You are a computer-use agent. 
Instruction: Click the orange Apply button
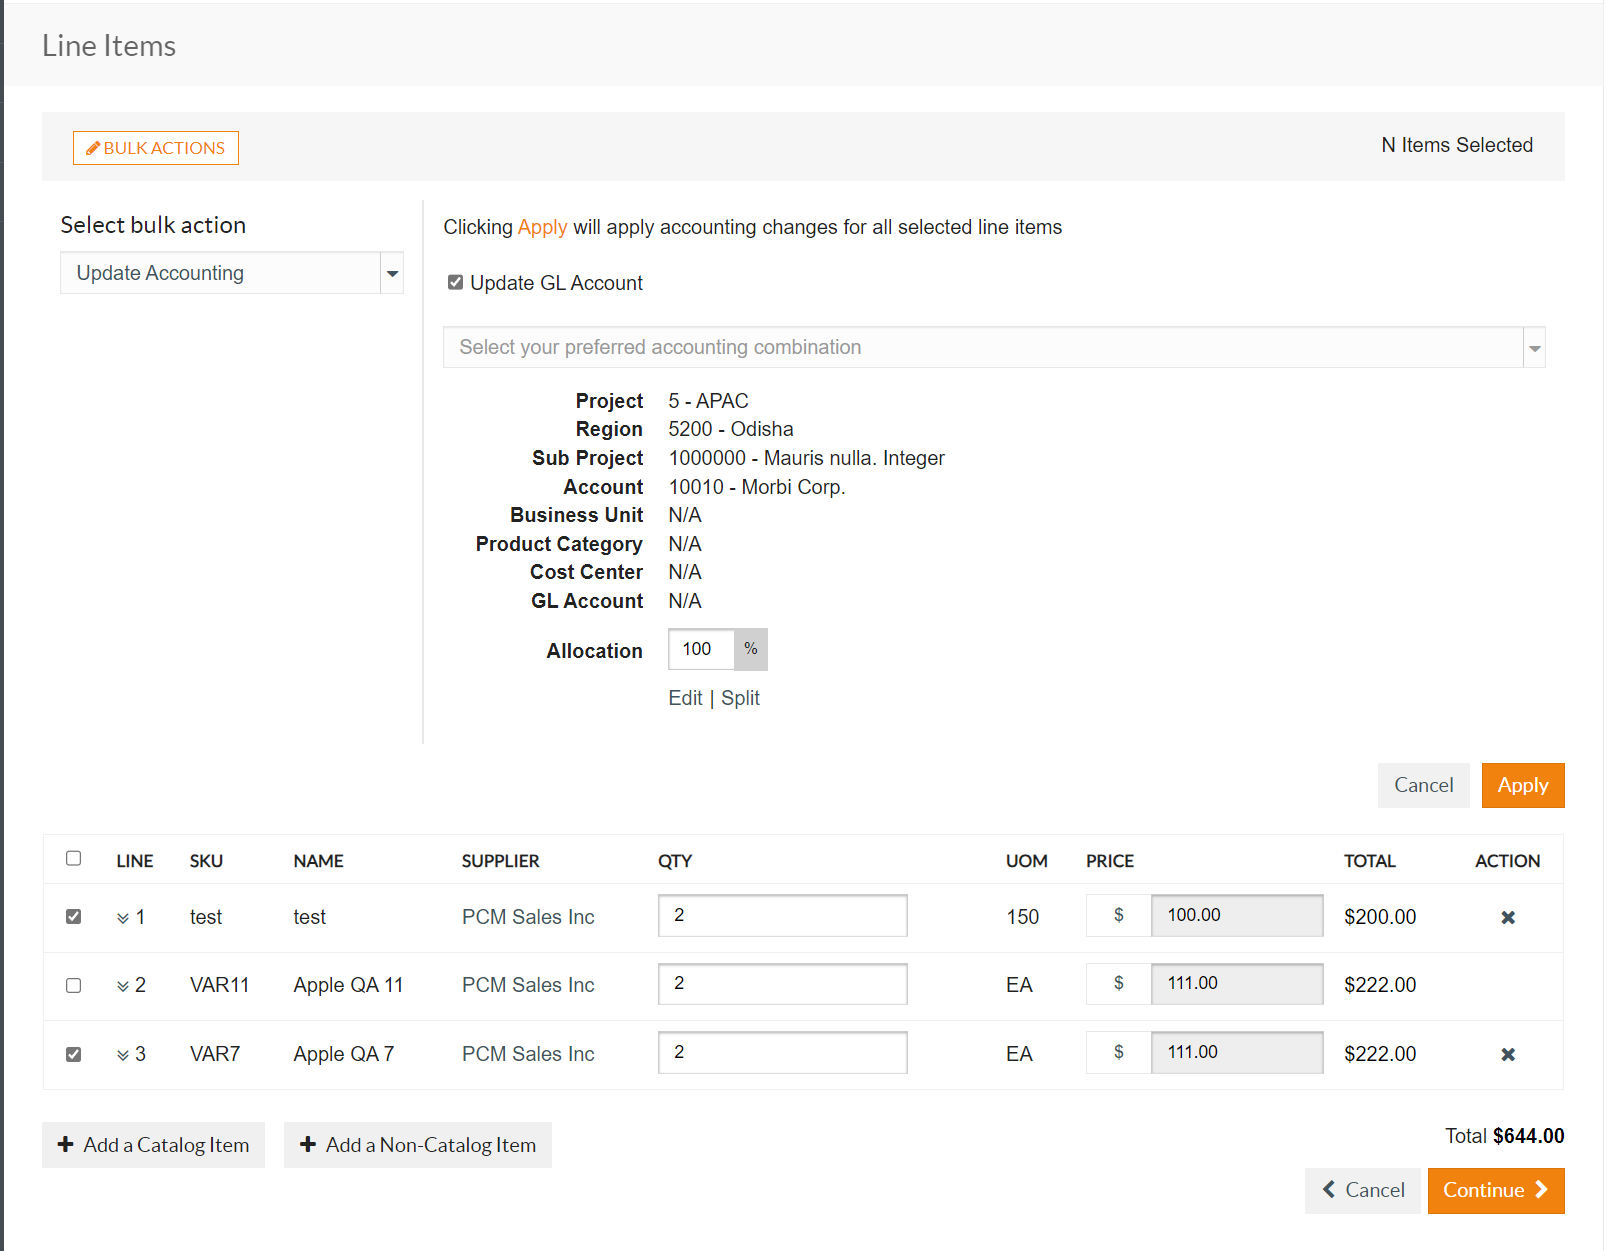1523,785
